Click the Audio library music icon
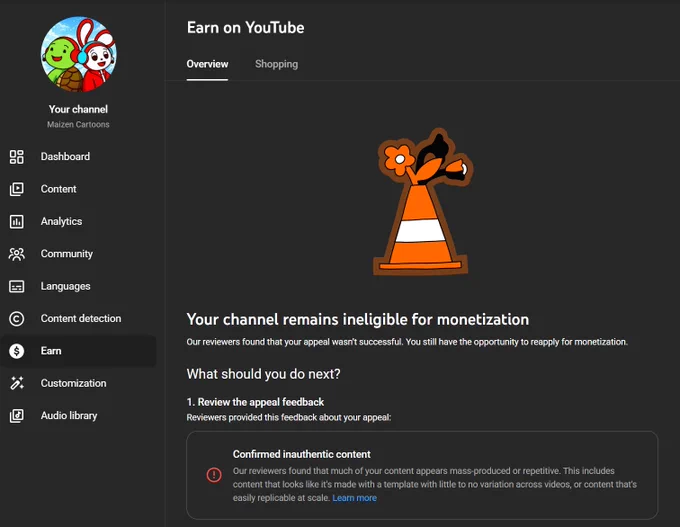 16,416
